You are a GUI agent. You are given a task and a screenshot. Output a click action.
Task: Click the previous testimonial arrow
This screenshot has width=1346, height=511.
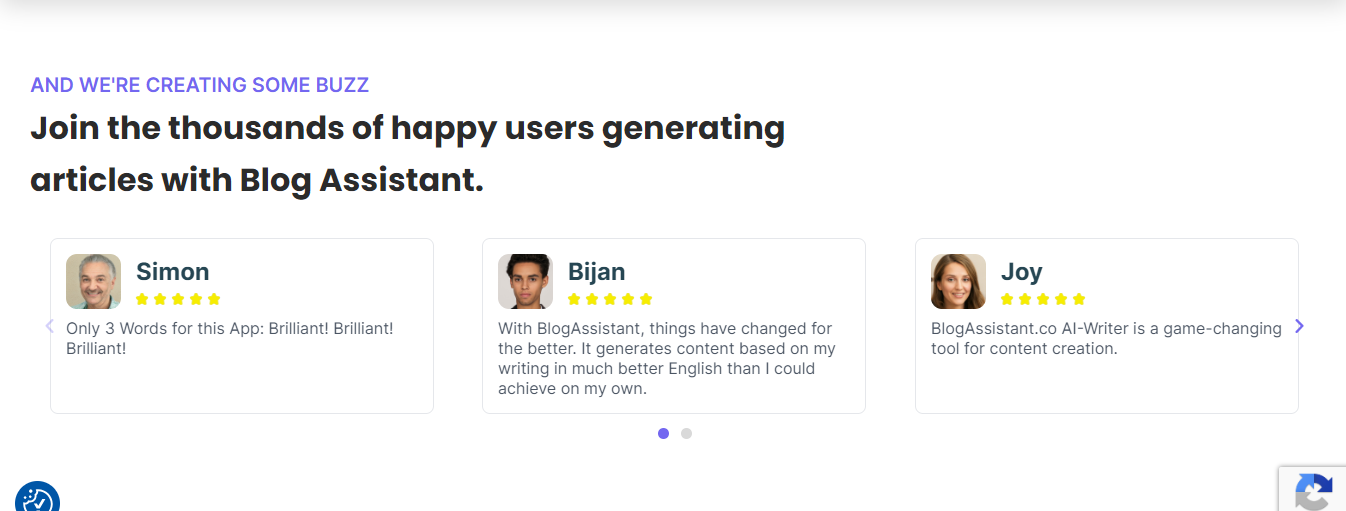49,326
